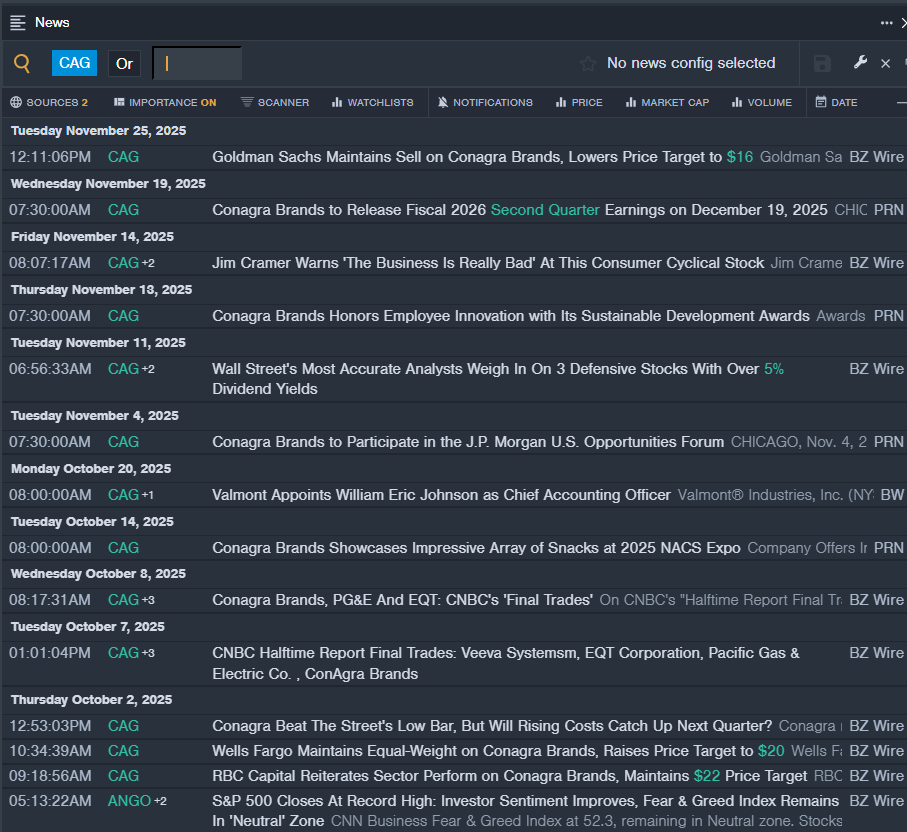Clear the search with the X icon
The image size is (907, 832).
[885, 64]
